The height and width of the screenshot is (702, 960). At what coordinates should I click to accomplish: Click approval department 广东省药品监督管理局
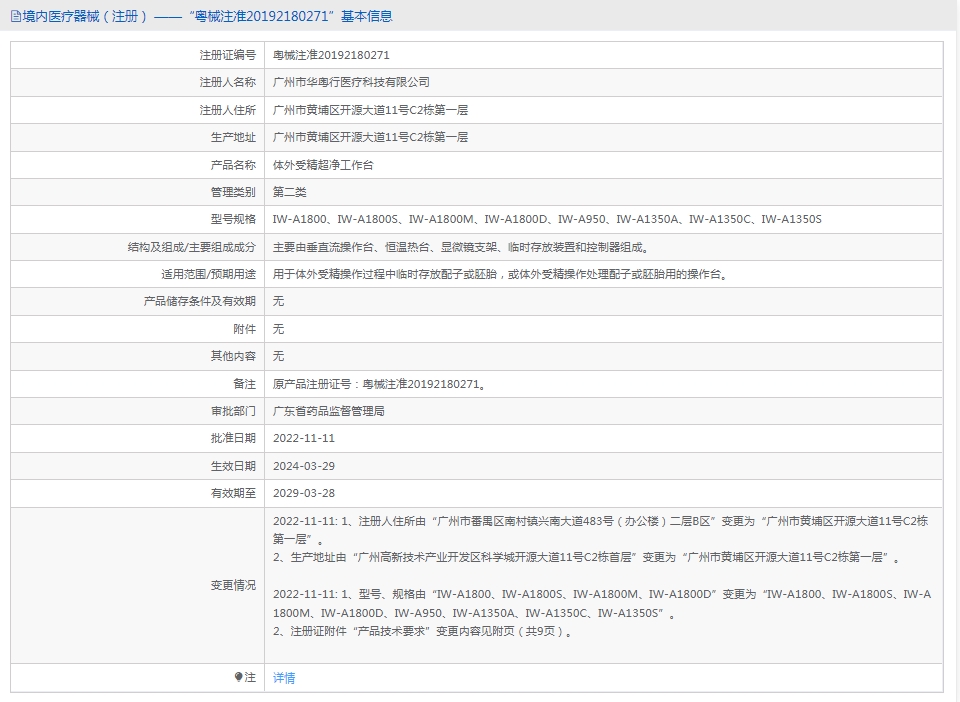pos(329,411)
